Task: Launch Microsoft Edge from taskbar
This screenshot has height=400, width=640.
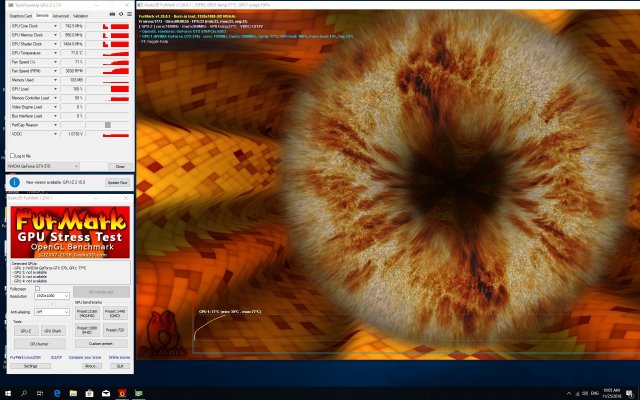Action: [57, 393]
